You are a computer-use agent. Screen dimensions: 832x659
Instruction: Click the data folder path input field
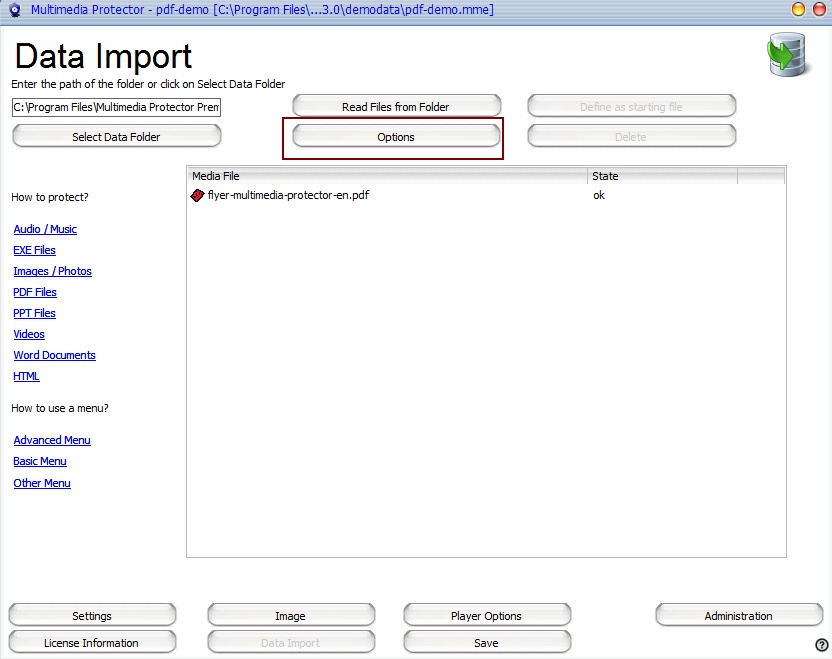(116, 107)
